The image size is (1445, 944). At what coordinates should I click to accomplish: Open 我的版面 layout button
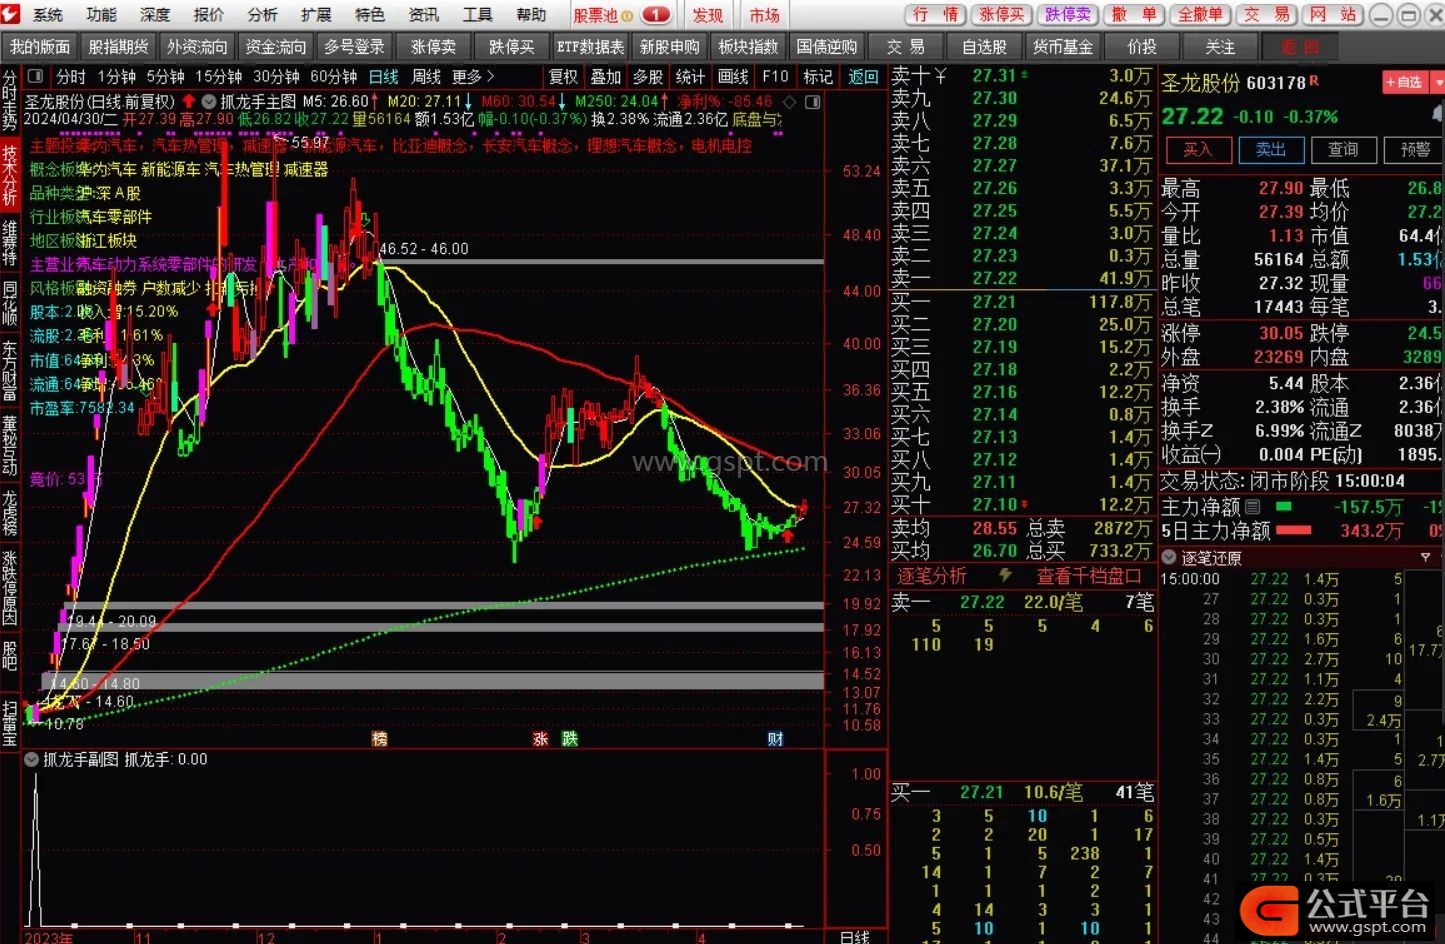click(40, 47)
